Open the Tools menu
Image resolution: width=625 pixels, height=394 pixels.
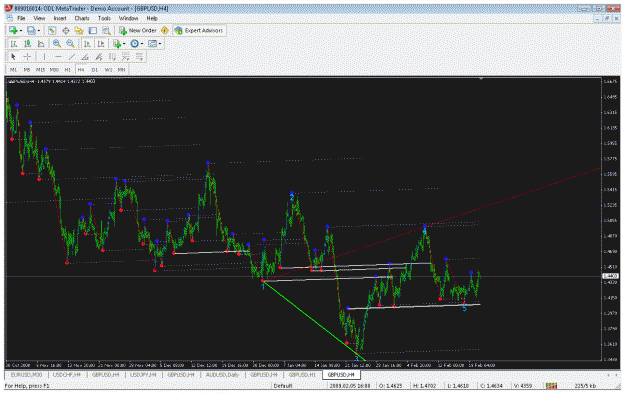[x=104, y=18]
